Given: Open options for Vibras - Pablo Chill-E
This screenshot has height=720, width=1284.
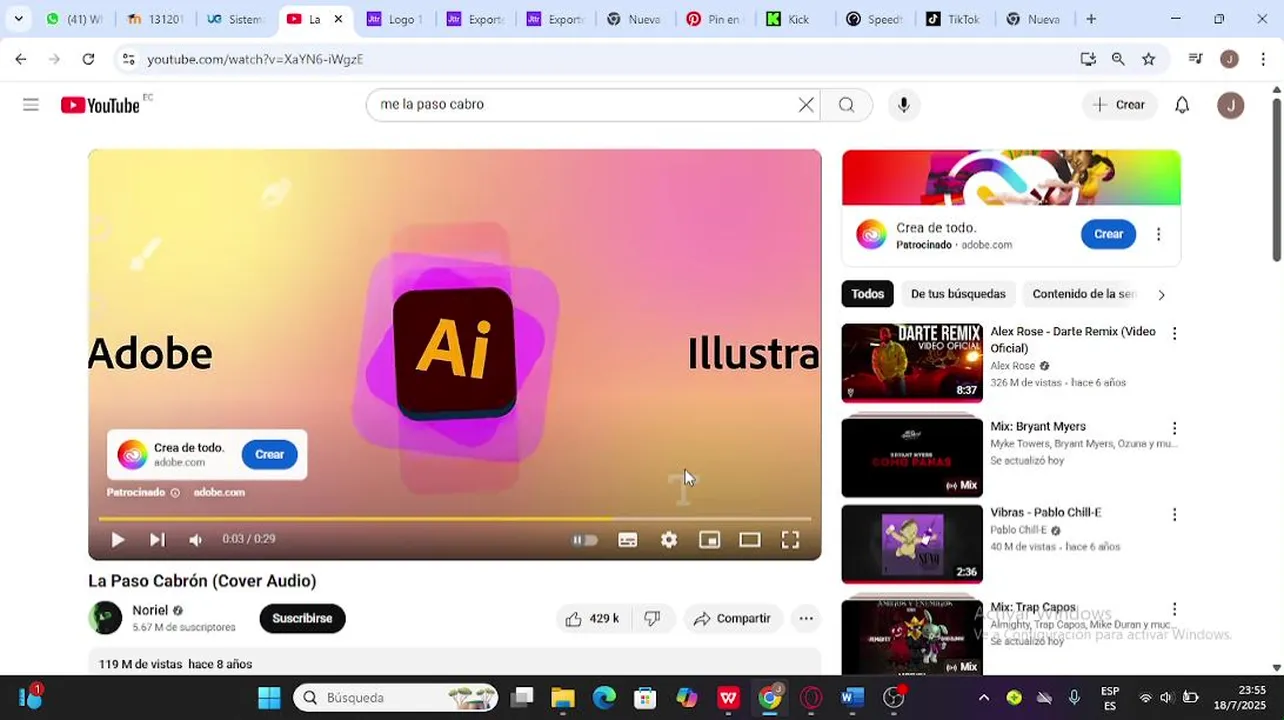Looking at the screenshot, I should 1174,514.
